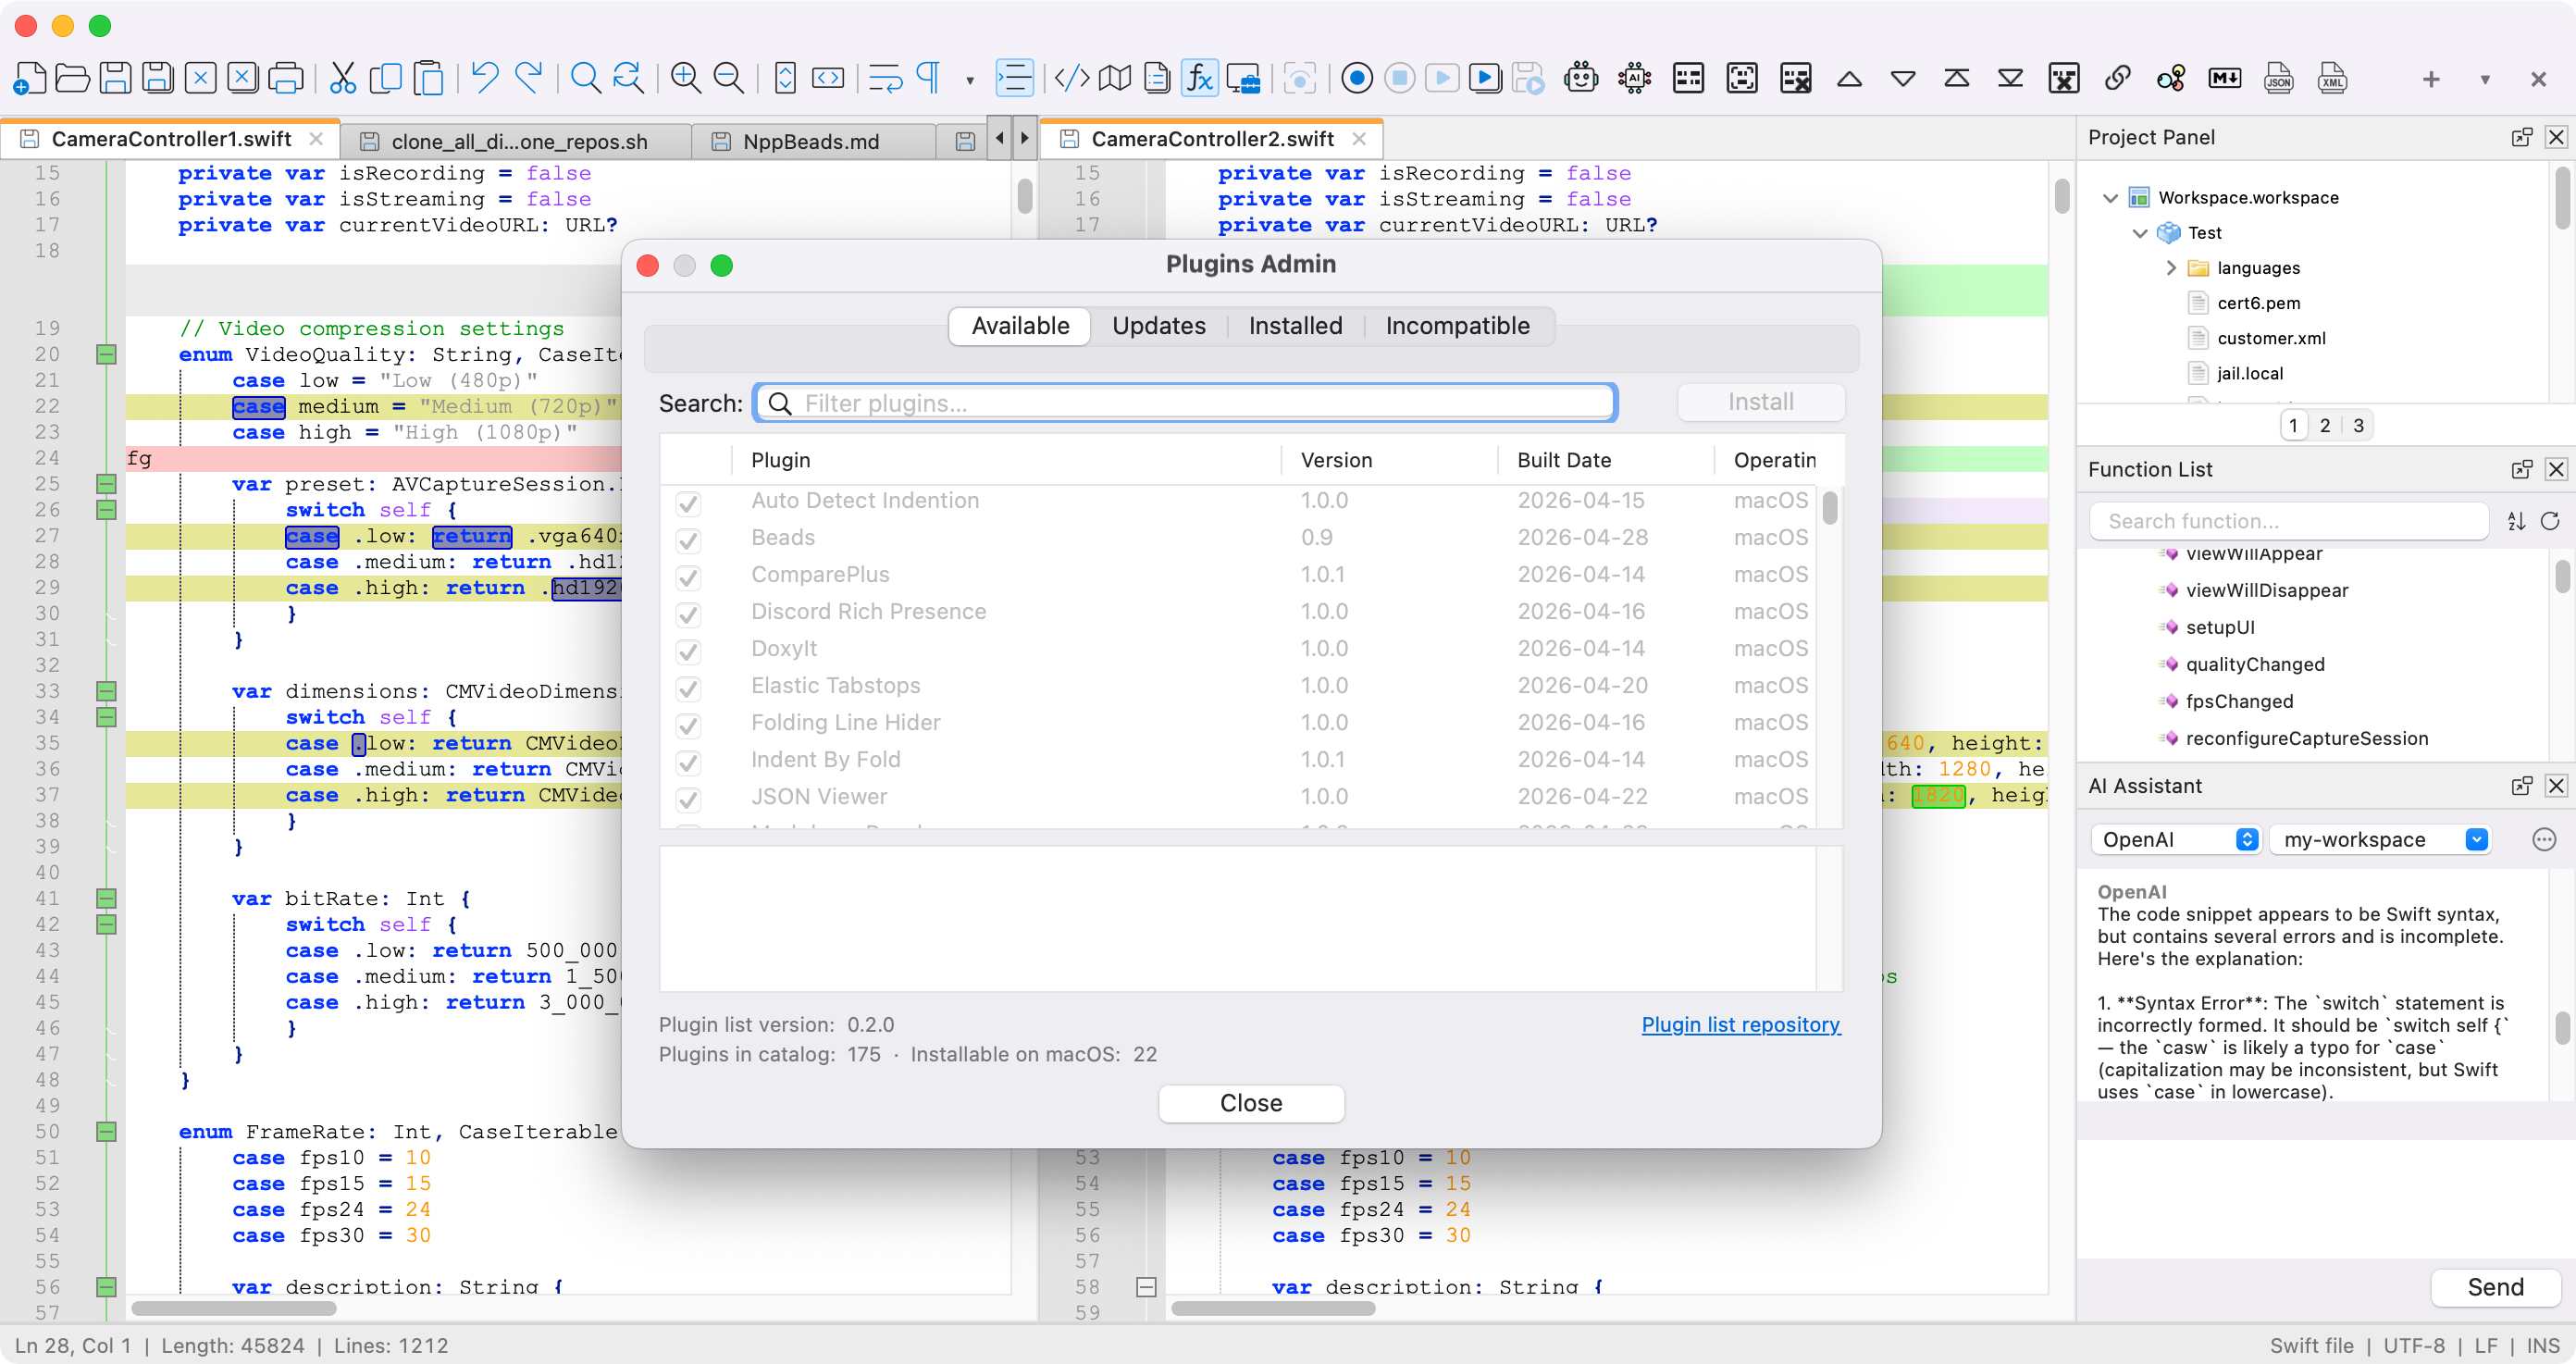Open the Document Map toolbar icon
The height and width of the screenshot is (1364, 2576).
pos(1114,78)
